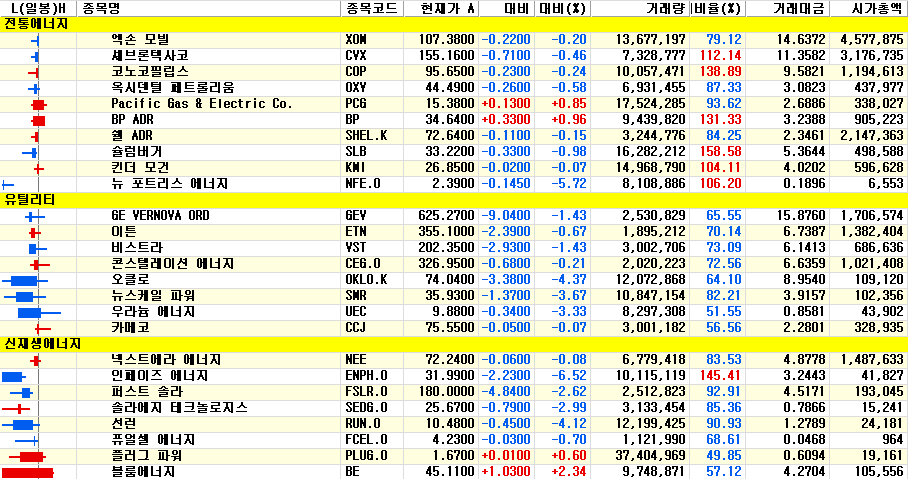The width and height of the screenshot is (908, 479).
Task: Select 넥스트에라 에너지 stock name
Action: click(166, 360)
